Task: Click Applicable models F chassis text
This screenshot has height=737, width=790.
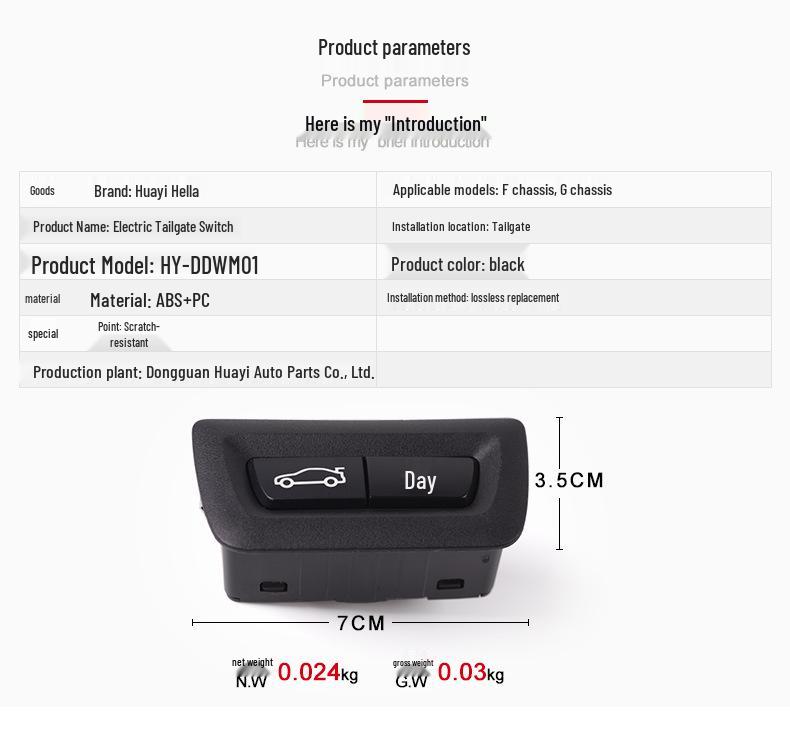Action: click(502, 190)
